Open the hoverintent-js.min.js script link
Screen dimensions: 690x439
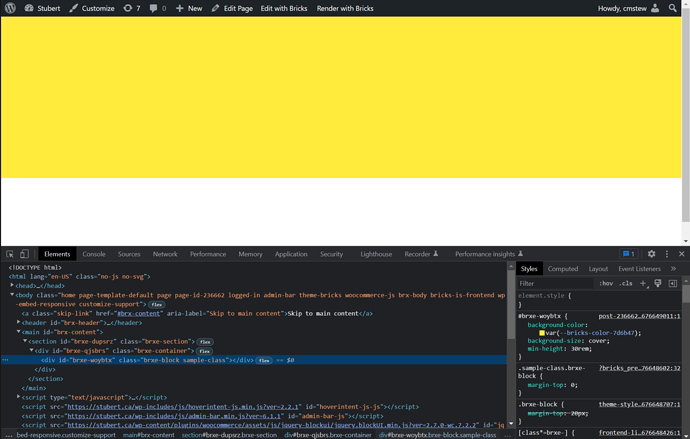[183, 407]
